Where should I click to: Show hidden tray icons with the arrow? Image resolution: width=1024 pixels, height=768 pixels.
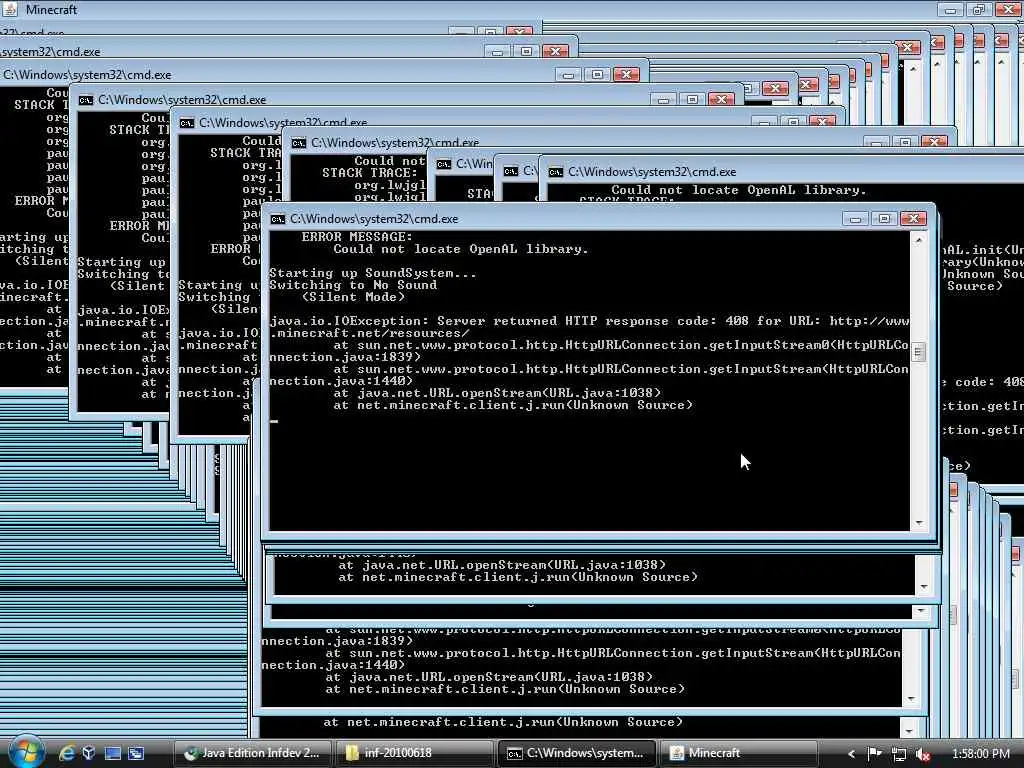[x=851, y=754]
